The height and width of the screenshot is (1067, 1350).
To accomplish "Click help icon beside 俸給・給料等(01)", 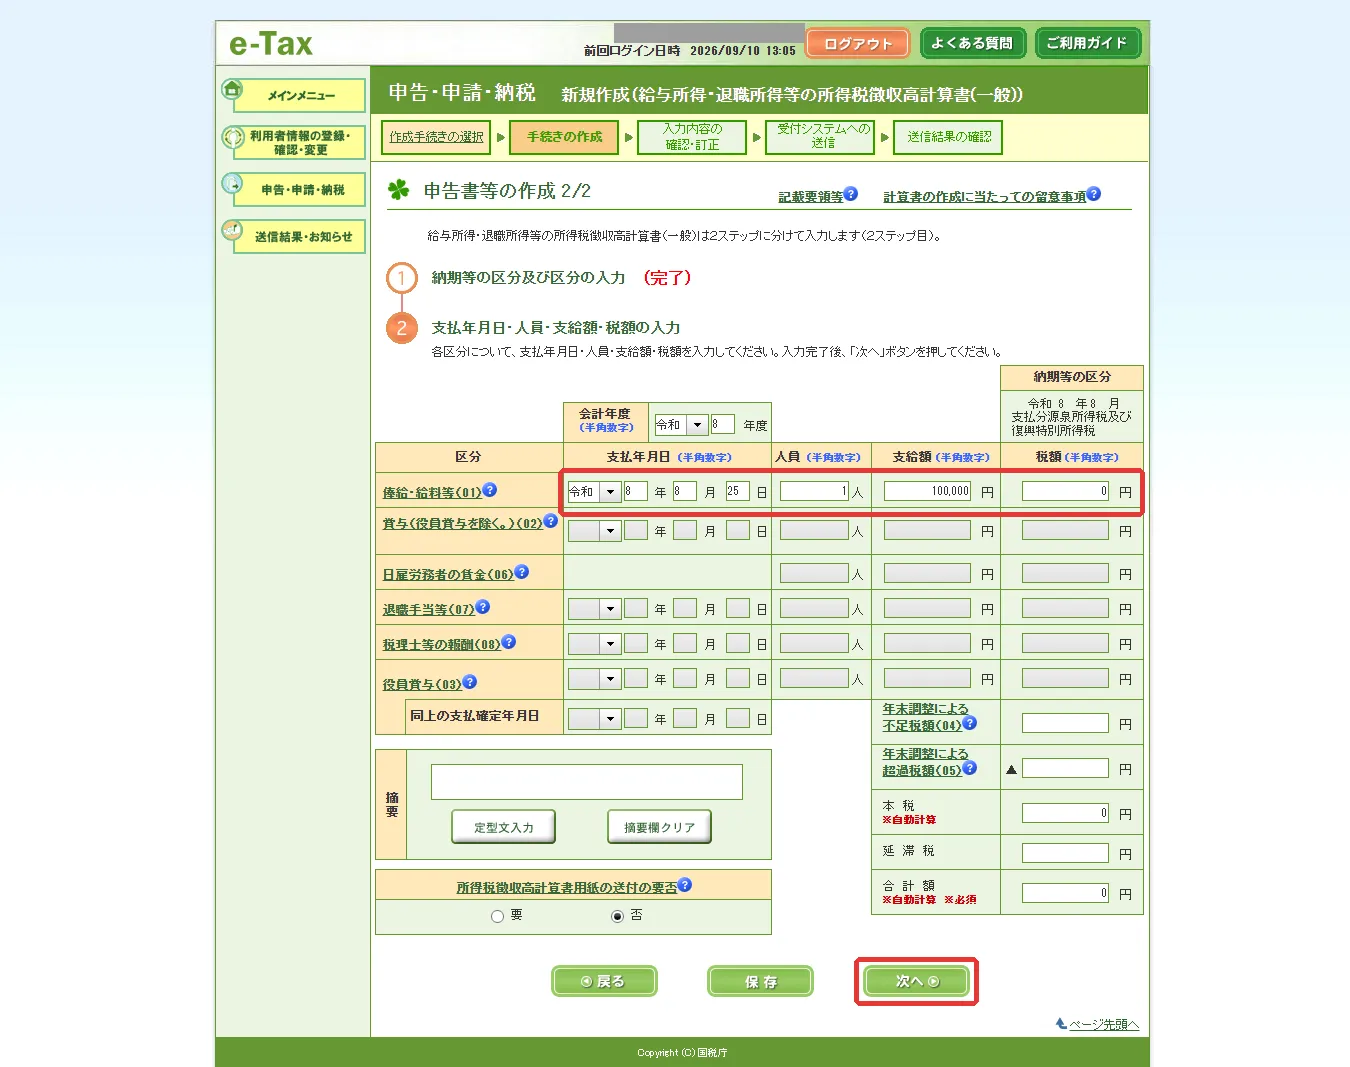I will (x=490, y=490).
